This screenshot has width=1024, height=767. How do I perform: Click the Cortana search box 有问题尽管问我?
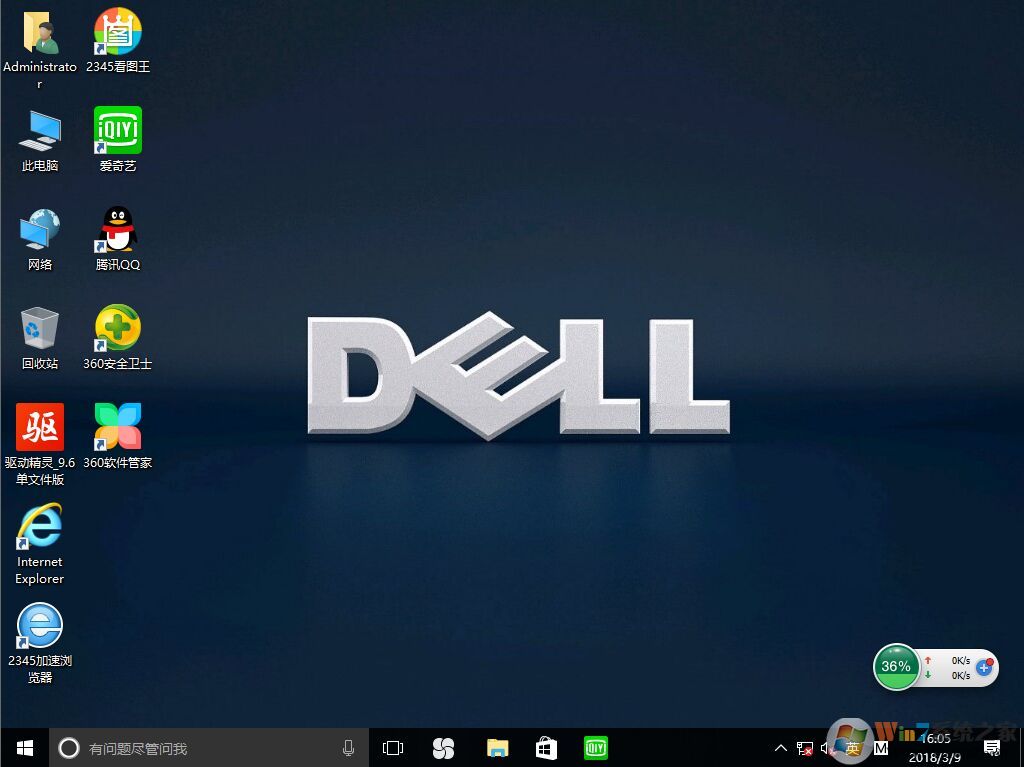point(209,748)
